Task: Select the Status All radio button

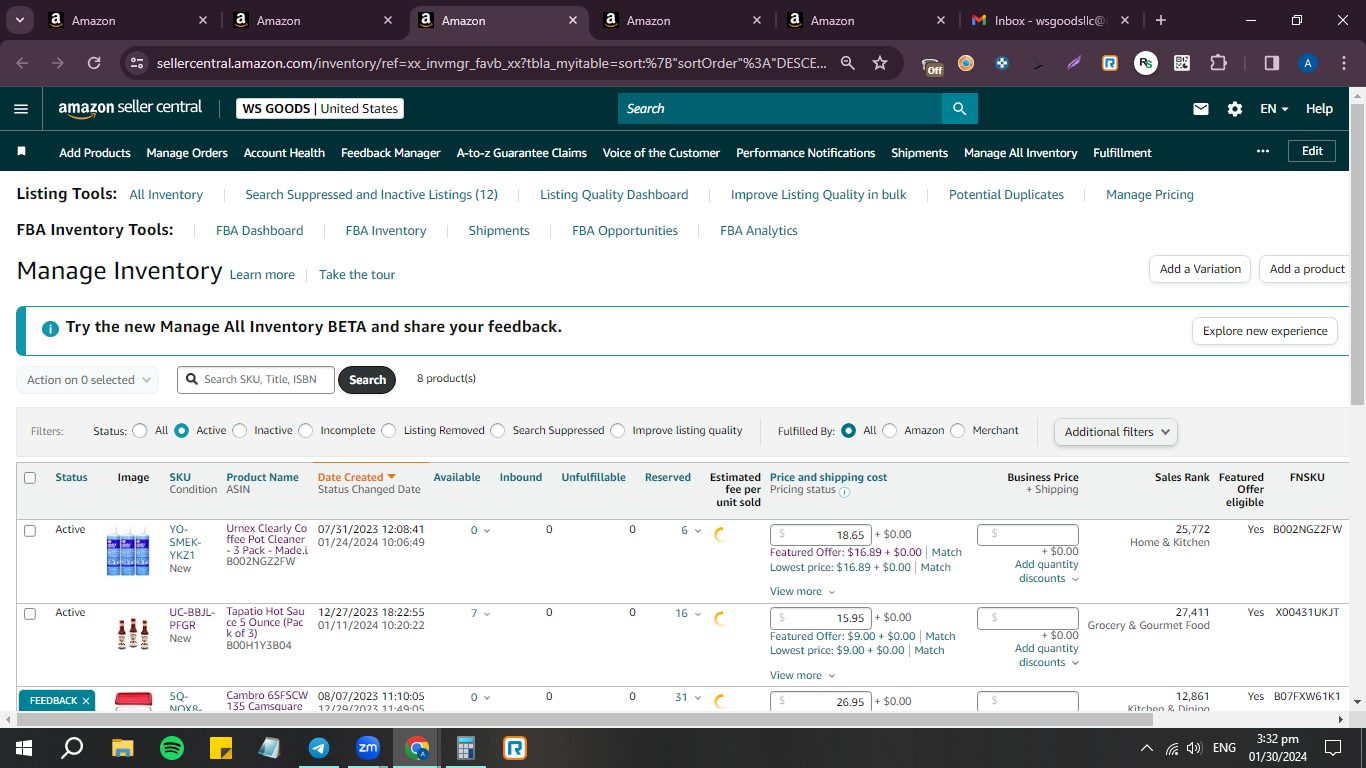Action: coord(140,431)
